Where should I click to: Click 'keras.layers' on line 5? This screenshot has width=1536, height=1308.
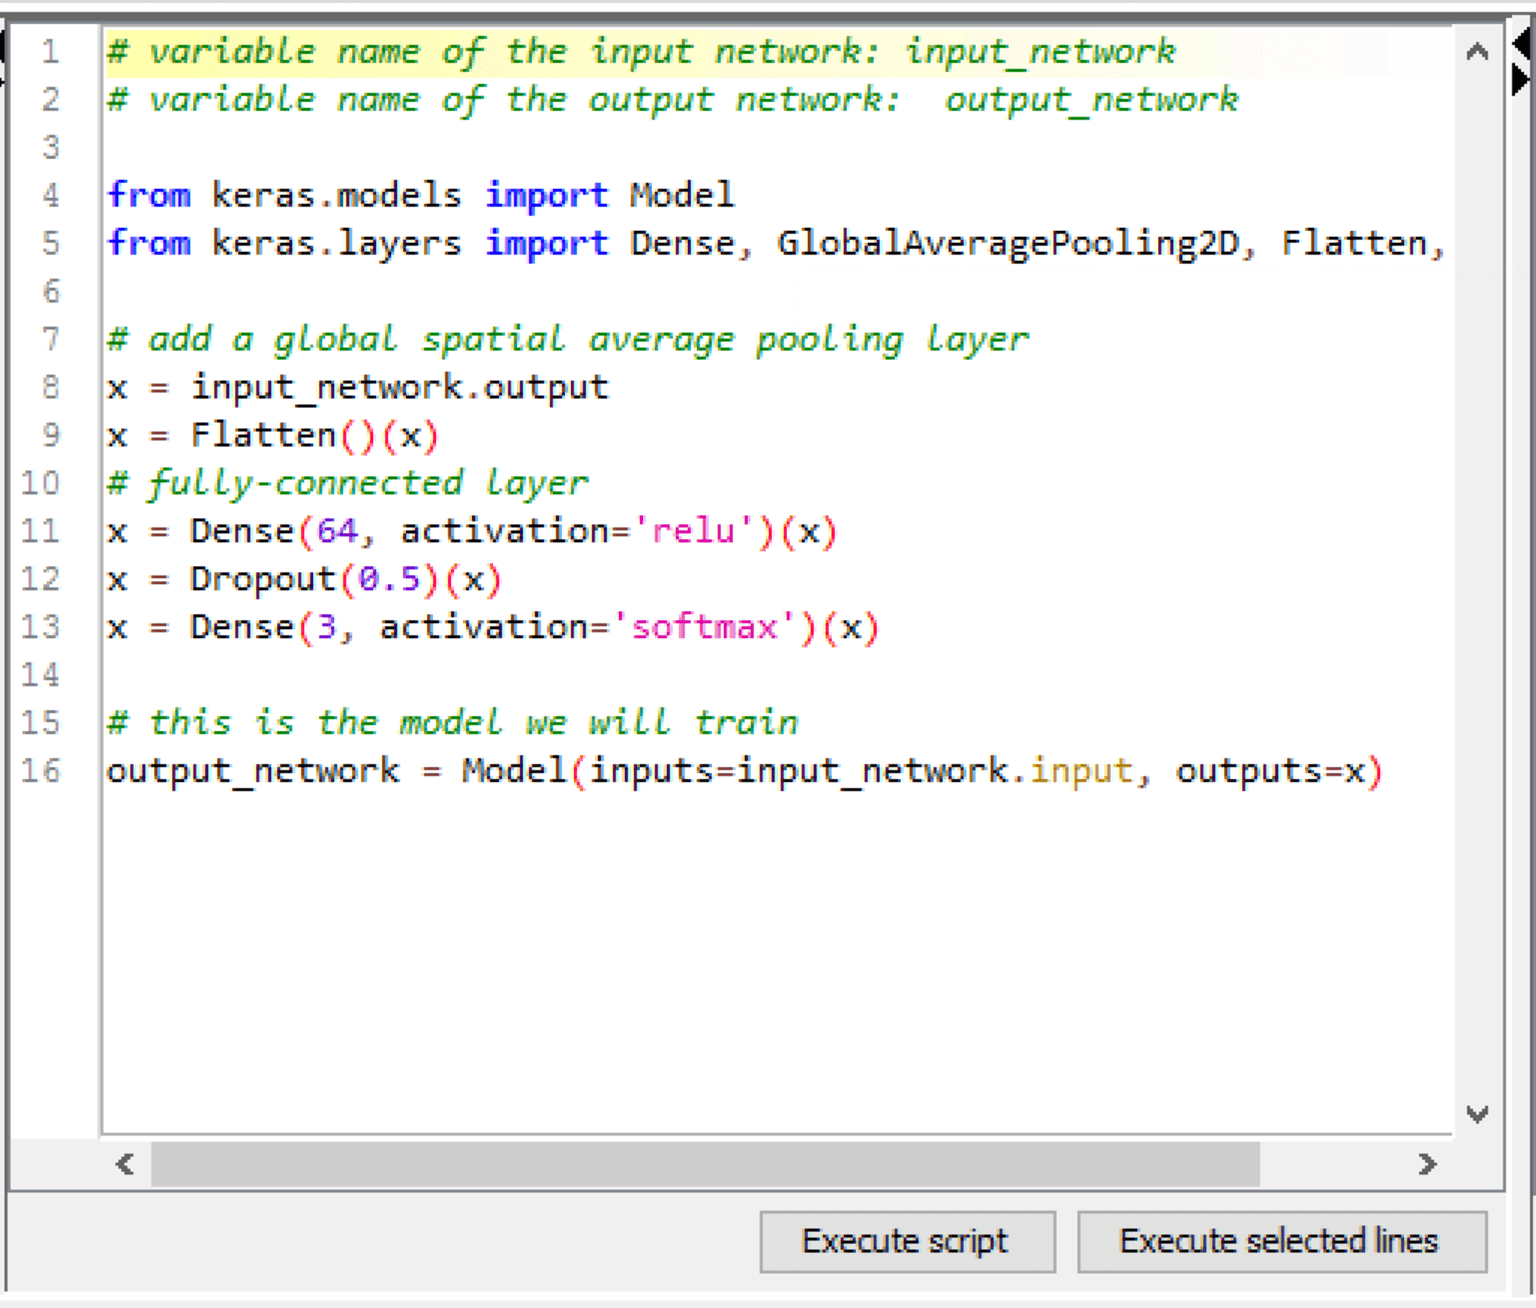point(336,244)
